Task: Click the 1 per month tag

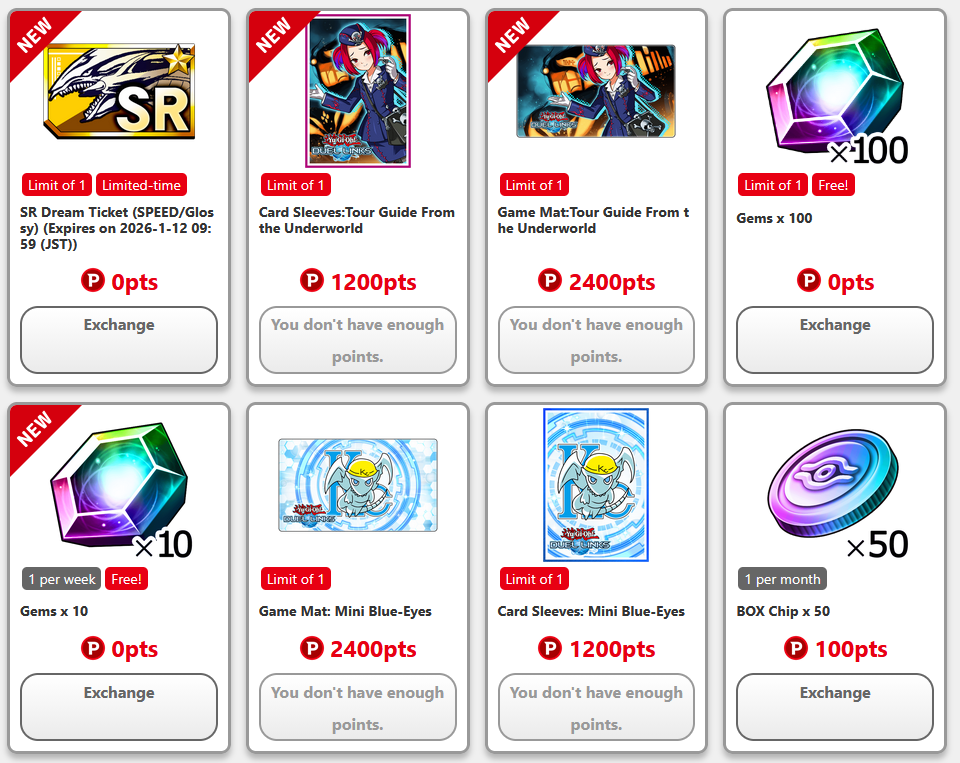Action: [x=782, y=579]
